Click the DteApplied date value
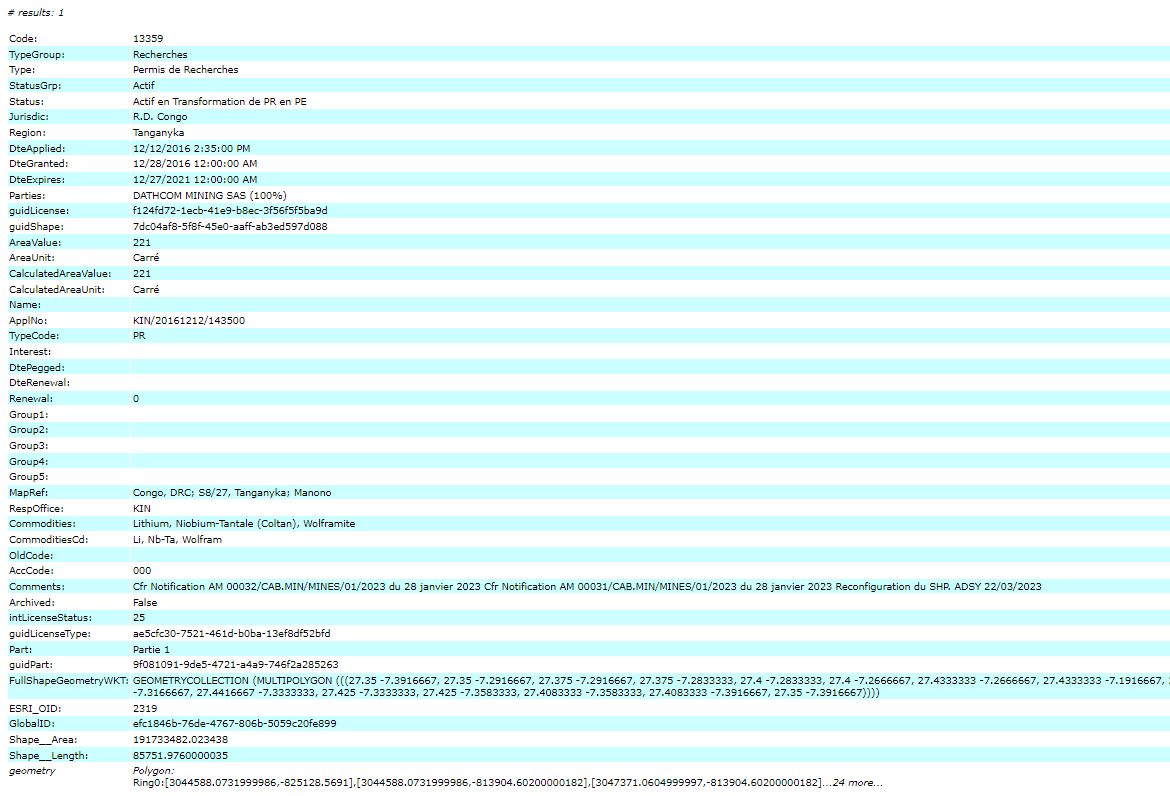The width and height of the screenshot is (1170, 796). tap(191, 148)
